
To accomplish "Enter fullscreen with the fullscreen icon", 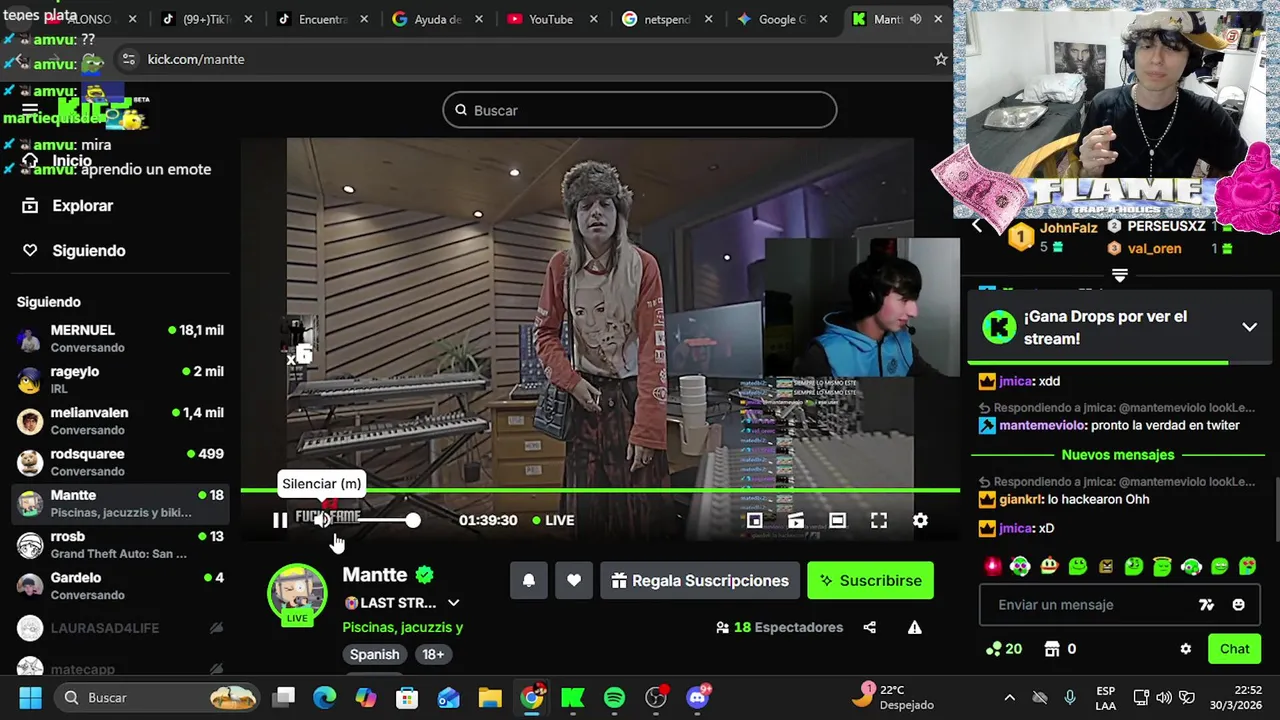I will (879, 520).
